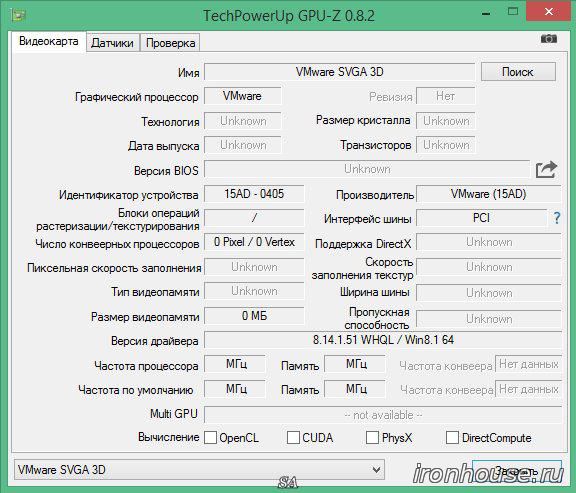
Task: Enable the OpenCL checkbox
Action: point(210,438)
